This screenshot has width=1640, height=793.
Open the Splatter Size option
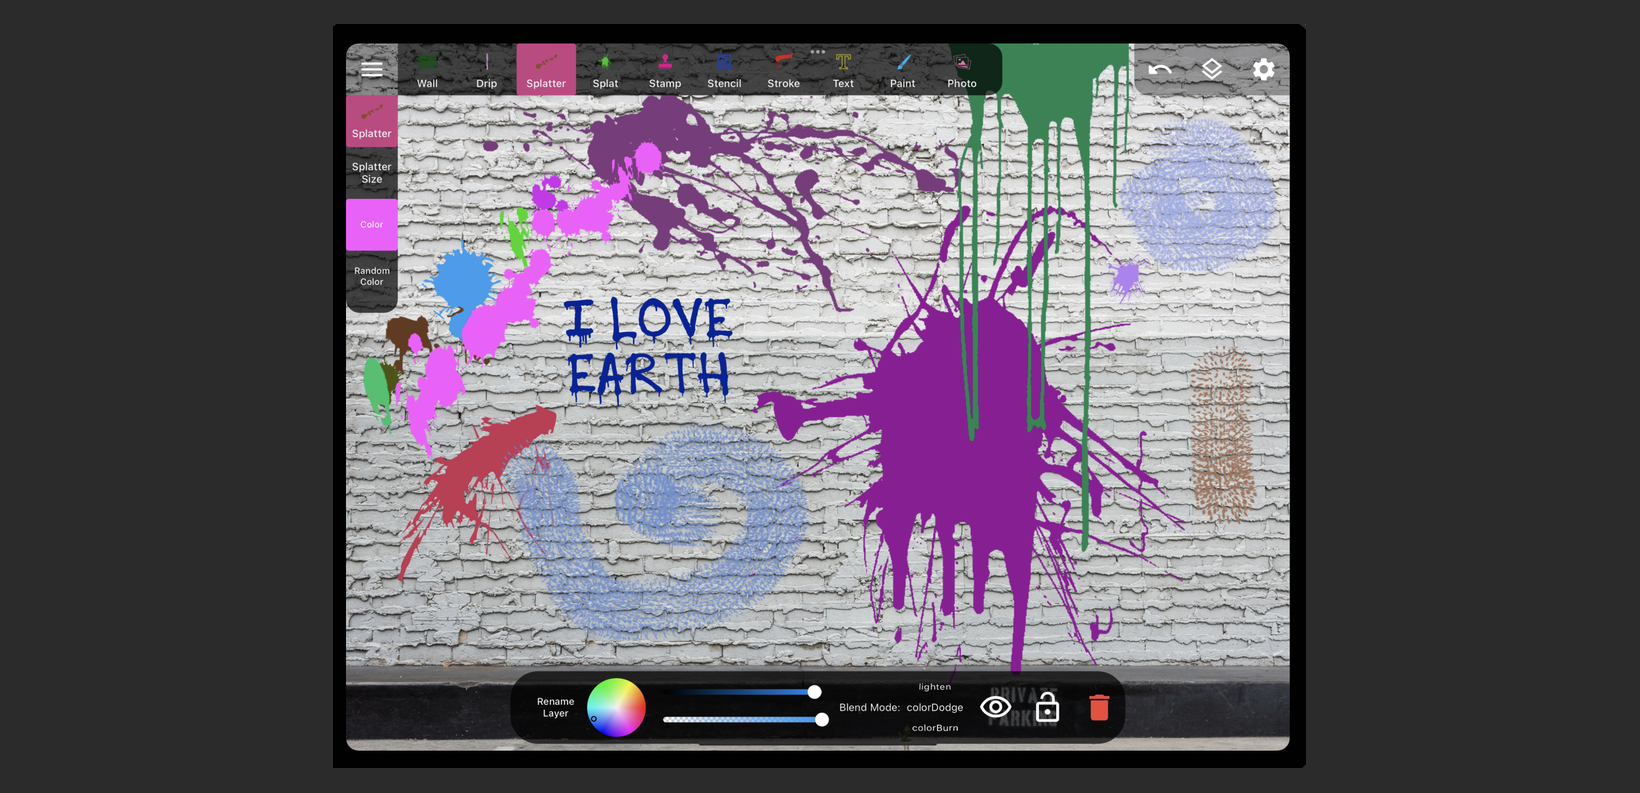[x=372, y=173]
